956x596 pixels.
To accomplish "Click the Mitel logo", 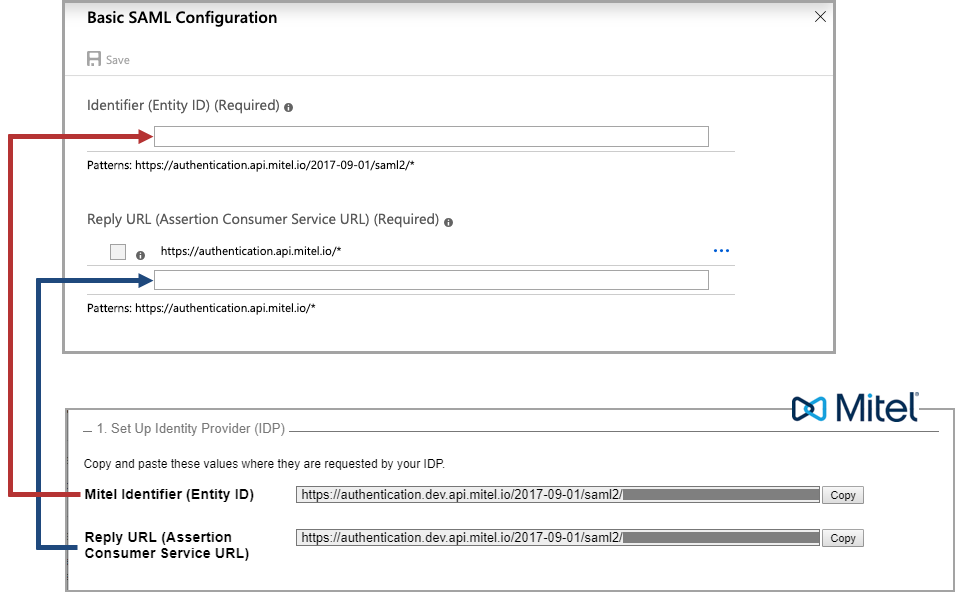I will [855, 407].
